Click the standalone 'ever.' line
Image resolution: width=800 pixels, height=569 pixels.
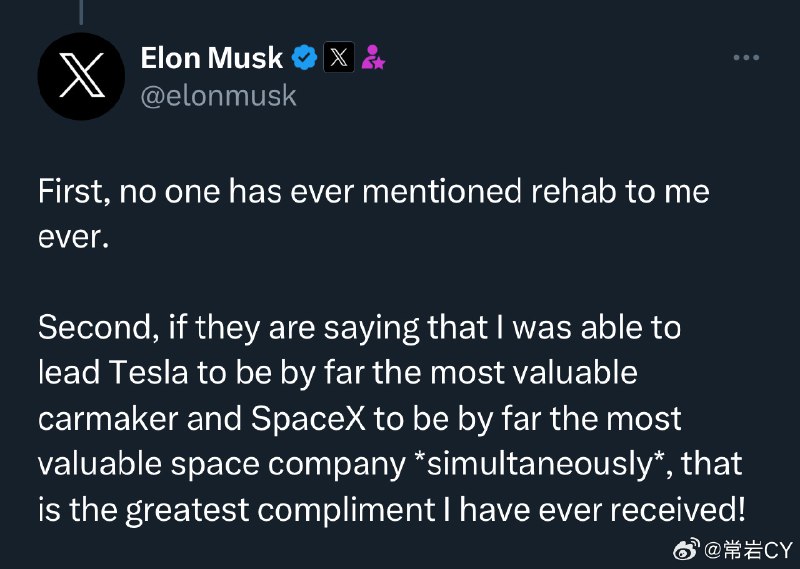(x=73, y=238)
